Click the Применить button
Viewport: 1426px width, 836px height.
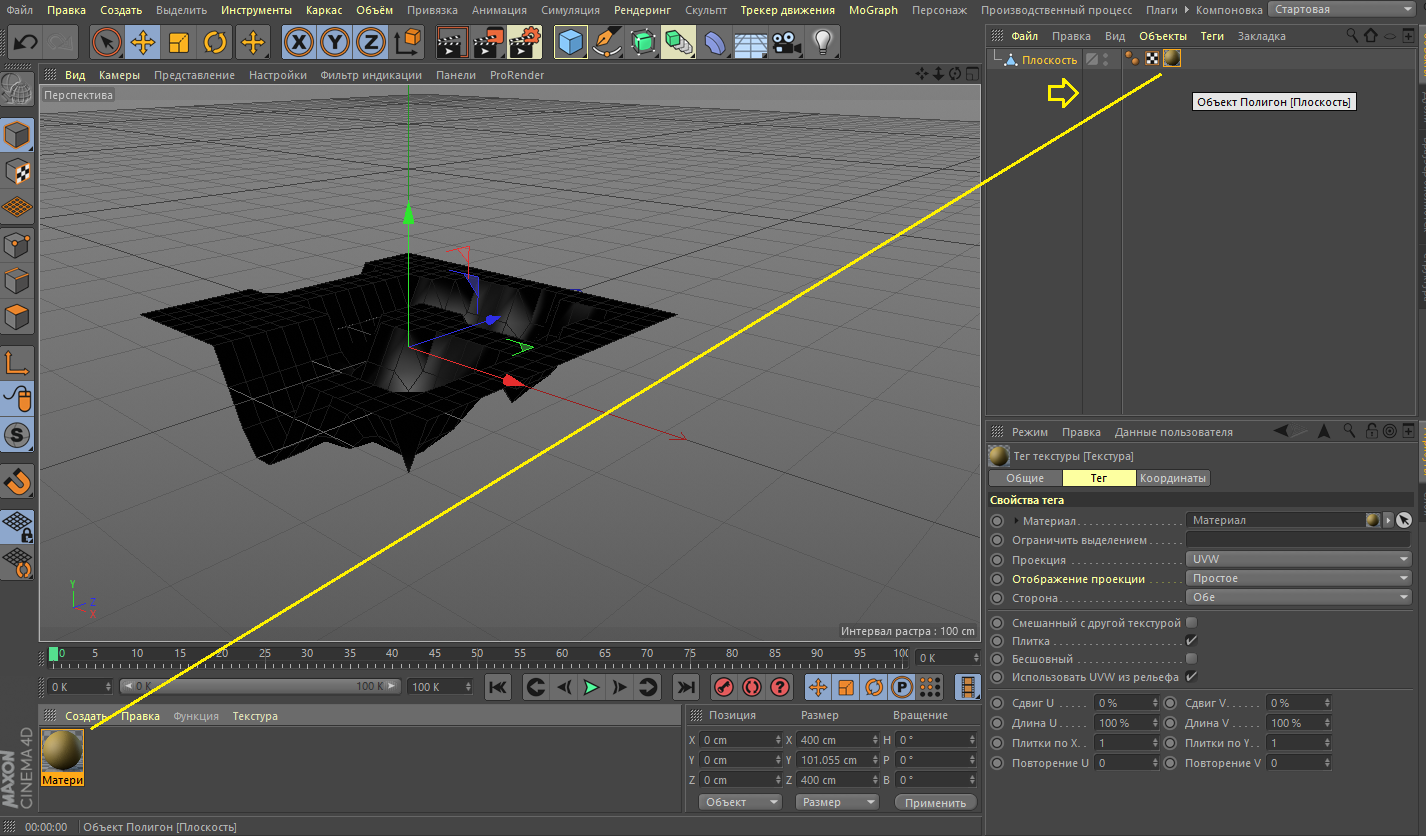point(935,802)
